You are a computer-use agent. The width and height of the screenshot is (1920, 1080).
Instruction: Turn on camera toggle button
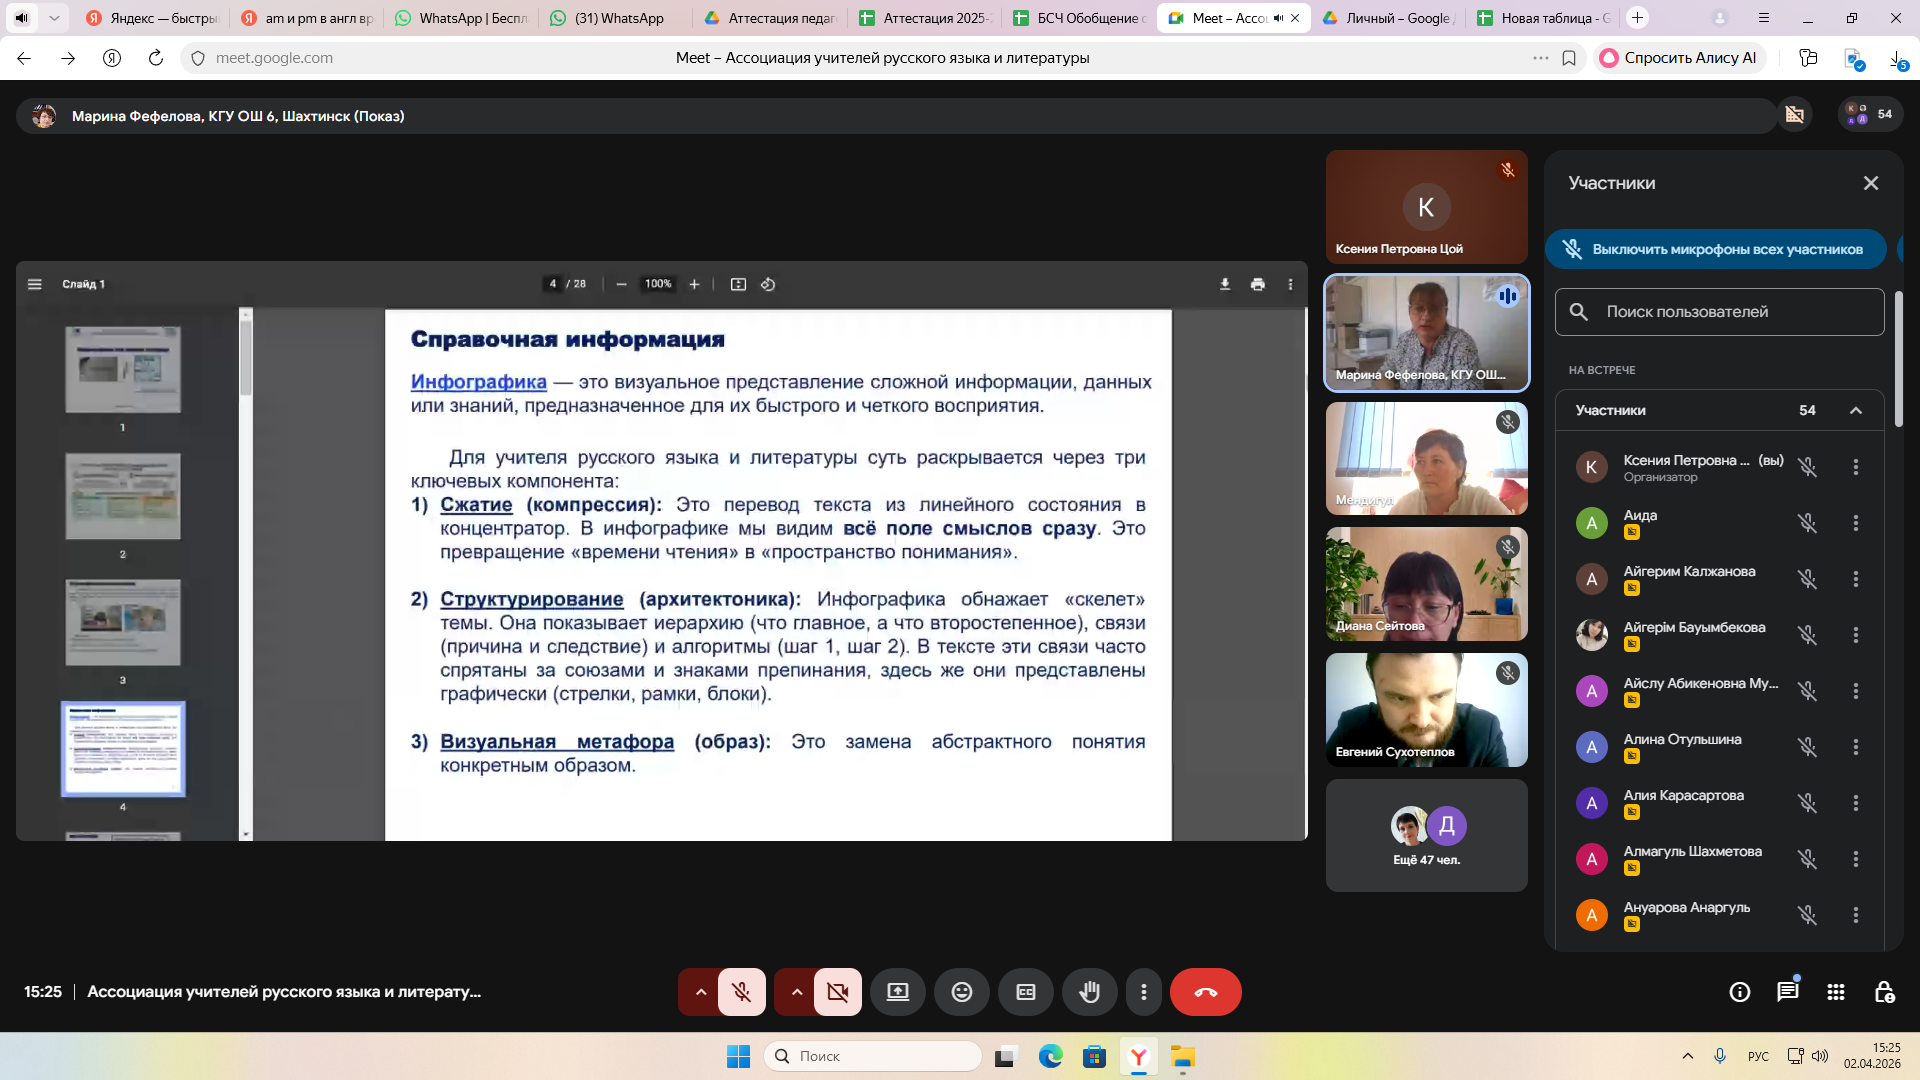point(837,992)
